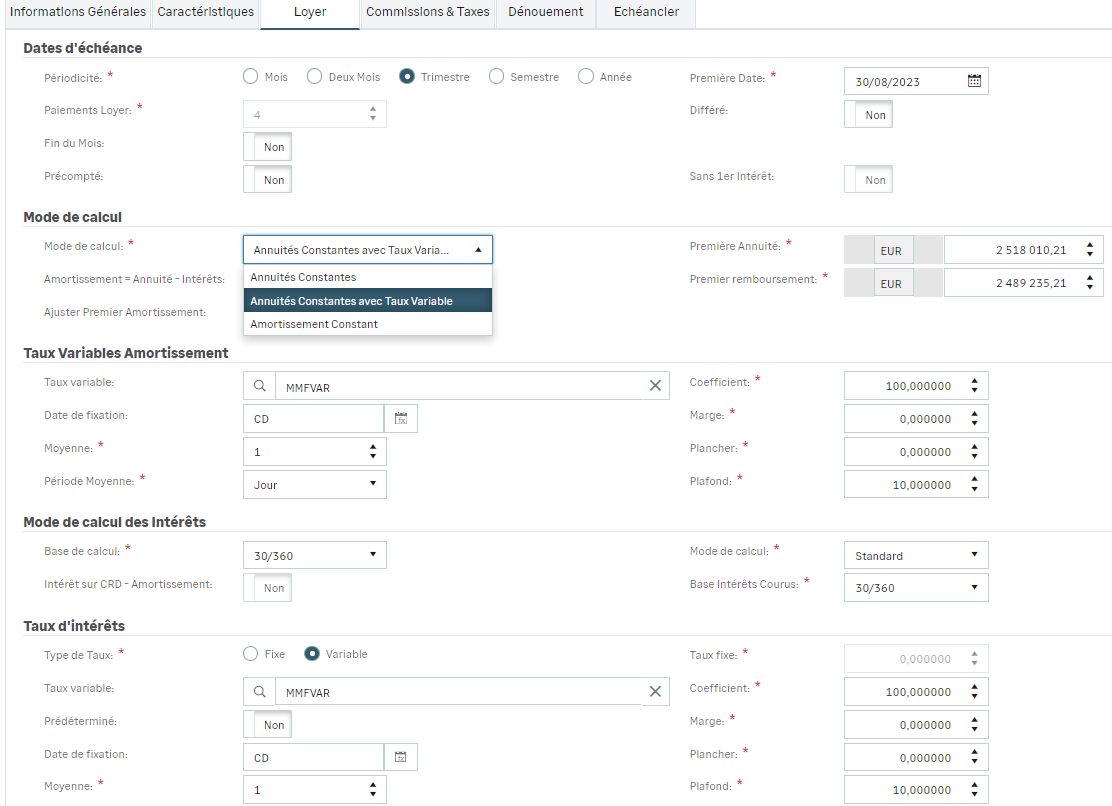Select the Semestre periodicity radio button

[x=496, y=77]
